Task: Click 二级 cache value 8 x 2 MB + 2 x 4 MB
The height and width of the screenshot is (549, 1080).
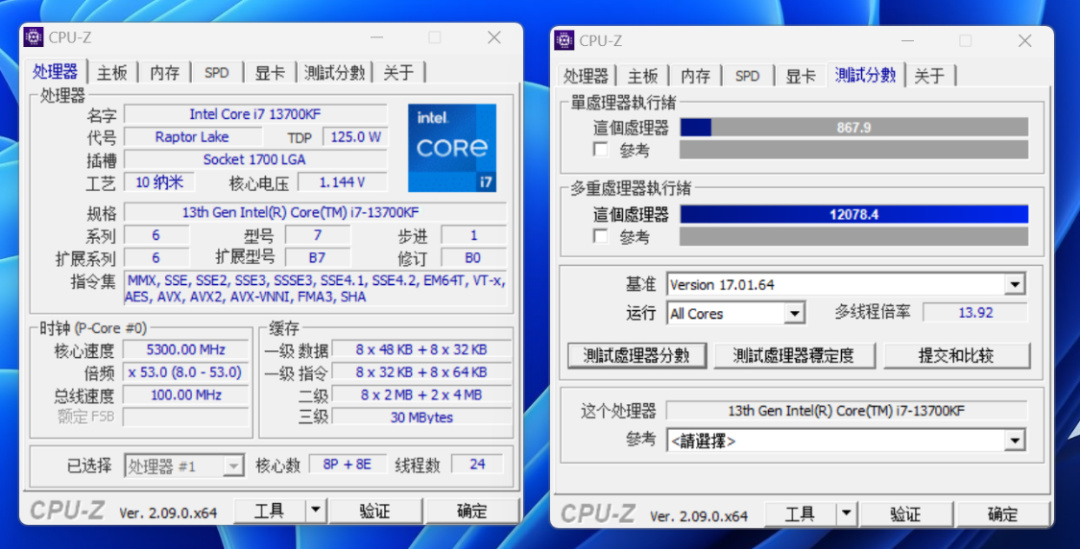Action: (x=422, y=395)
